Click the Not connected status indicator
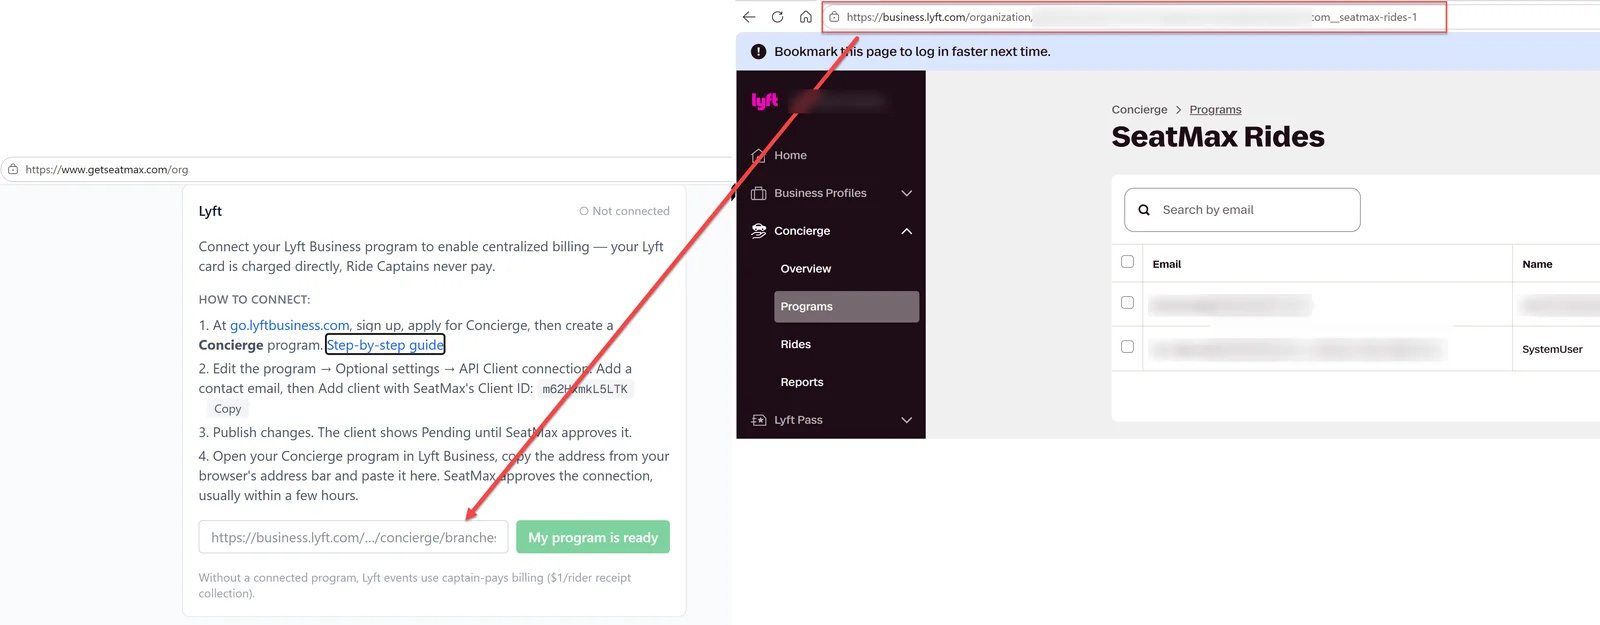Viewport: 1600px width, 625px height. [624, 211]
